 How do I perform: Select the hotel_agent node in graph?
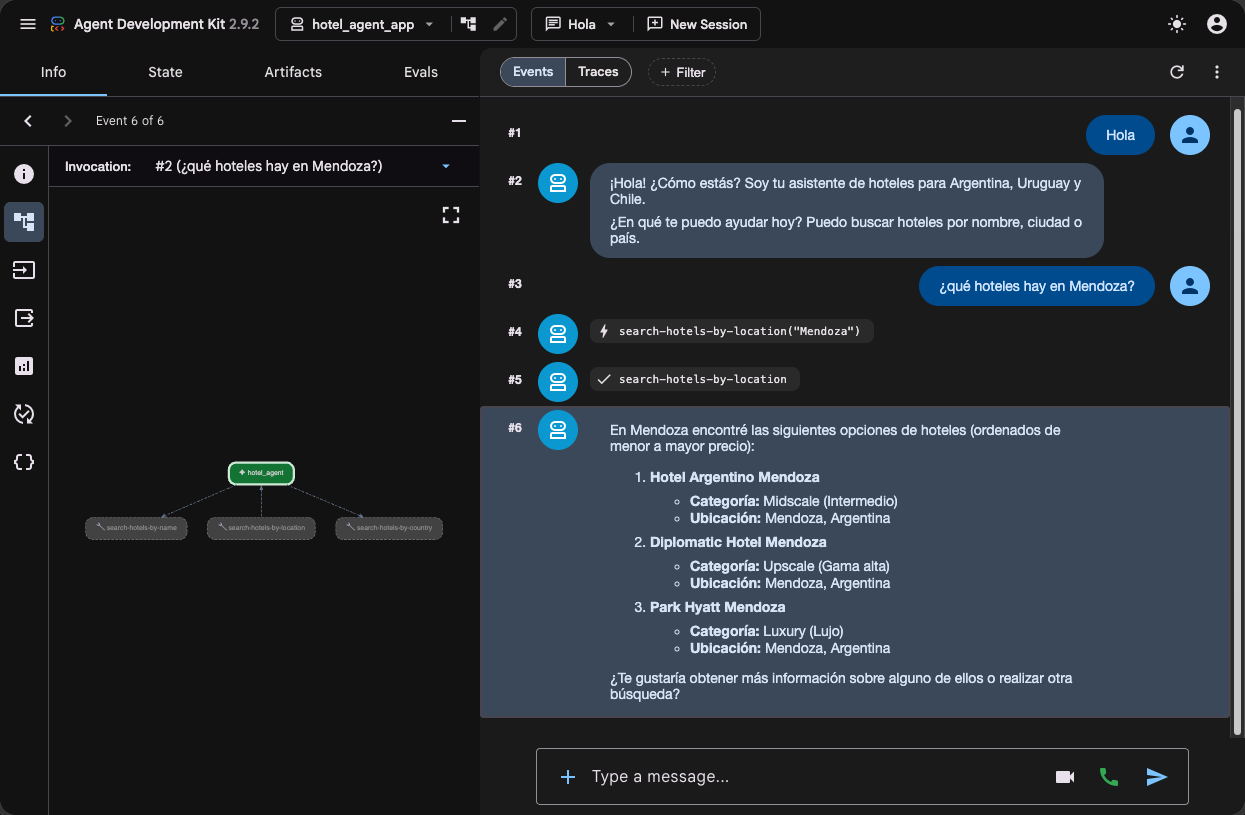(261, 473)
